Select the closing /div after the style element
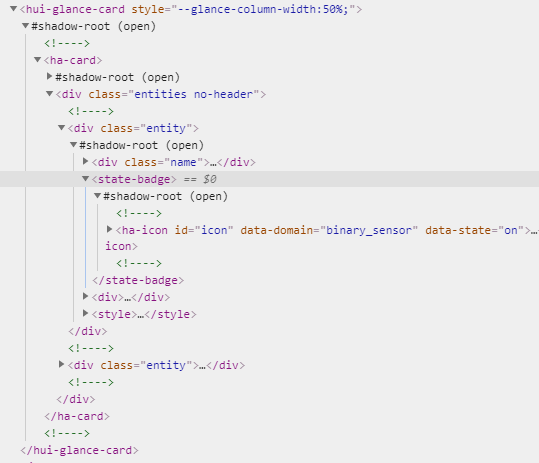This screenshot has height=463, width=539. (x=88, y=331)
